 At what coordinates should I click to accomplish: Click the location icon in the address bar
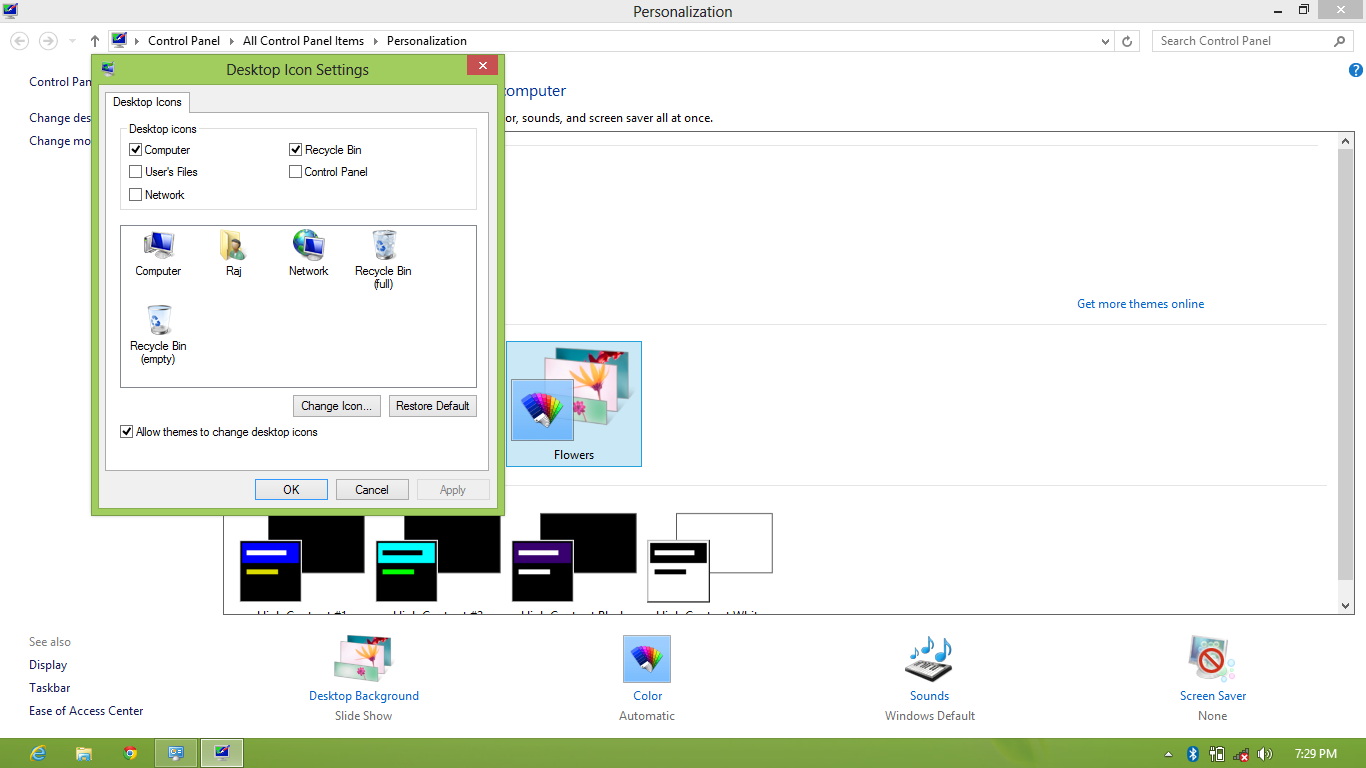coord(119,41)
